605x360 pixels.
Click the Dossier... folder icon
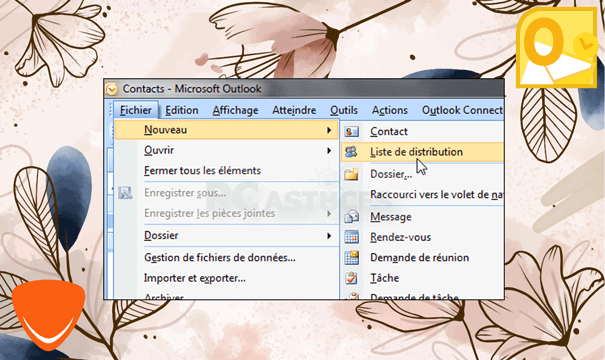(352, 174)
